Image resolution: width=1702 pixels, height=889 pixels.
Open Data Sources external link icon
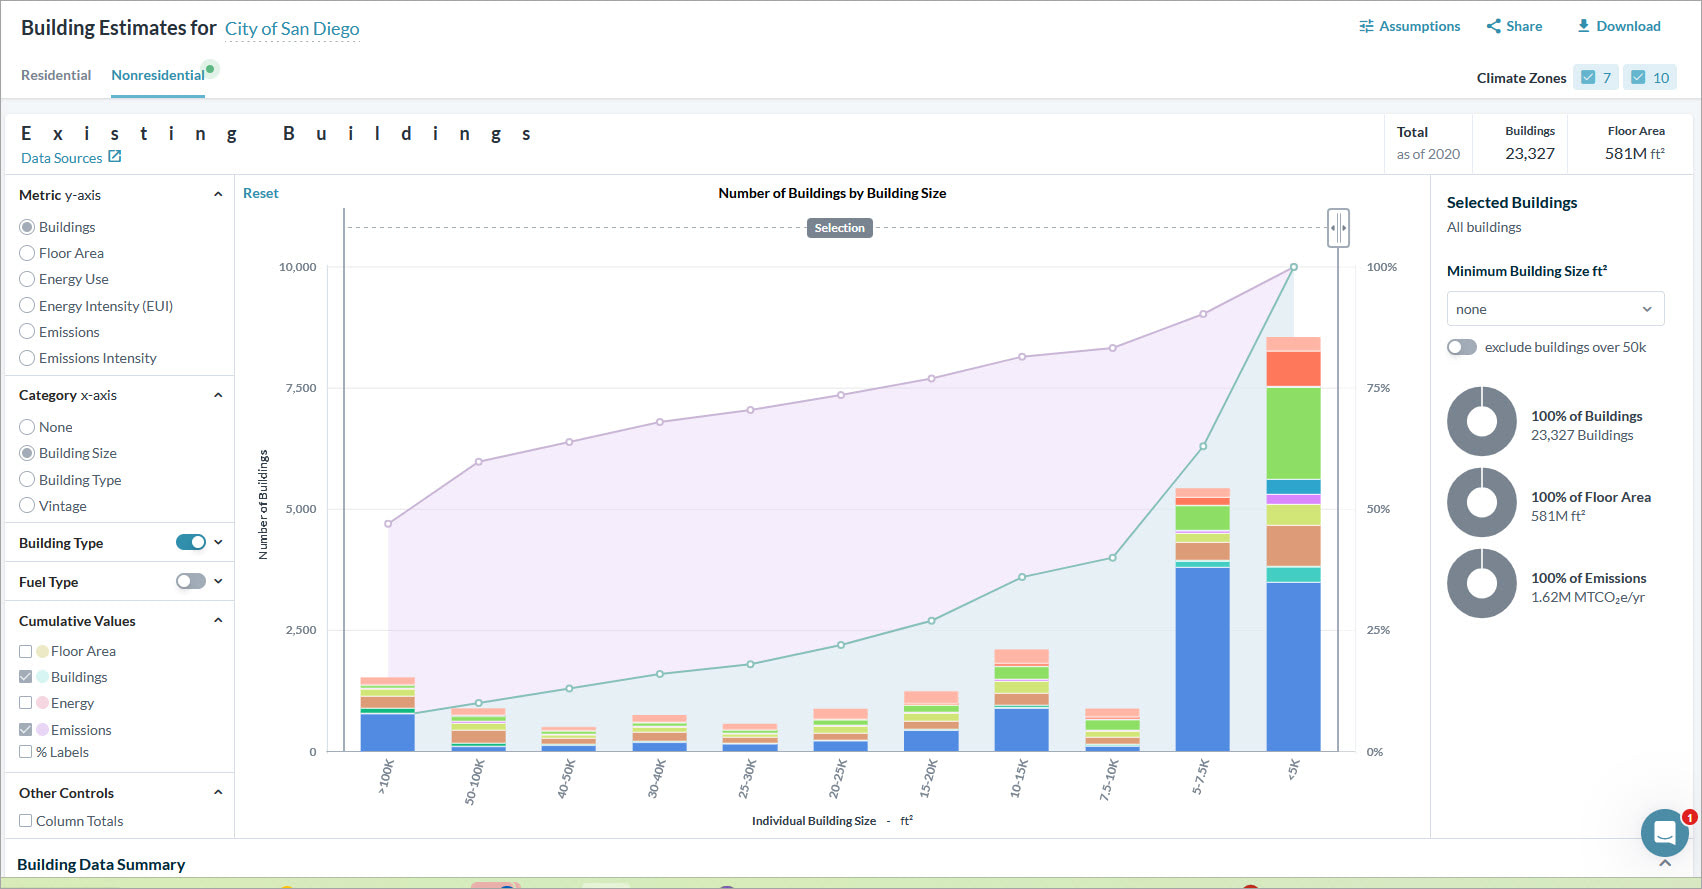coord(115,157)
